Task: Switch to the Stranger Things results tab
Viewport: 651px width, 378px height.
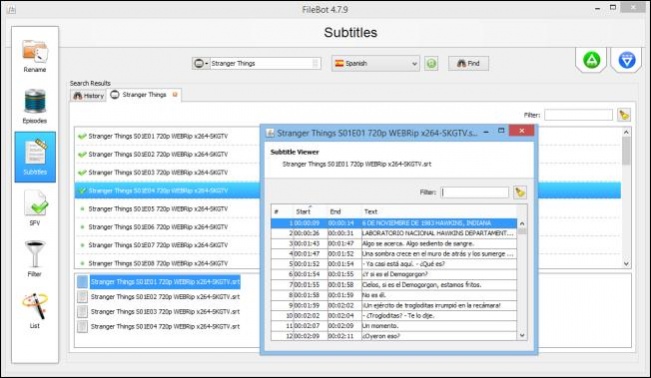Action: (144, 95)
